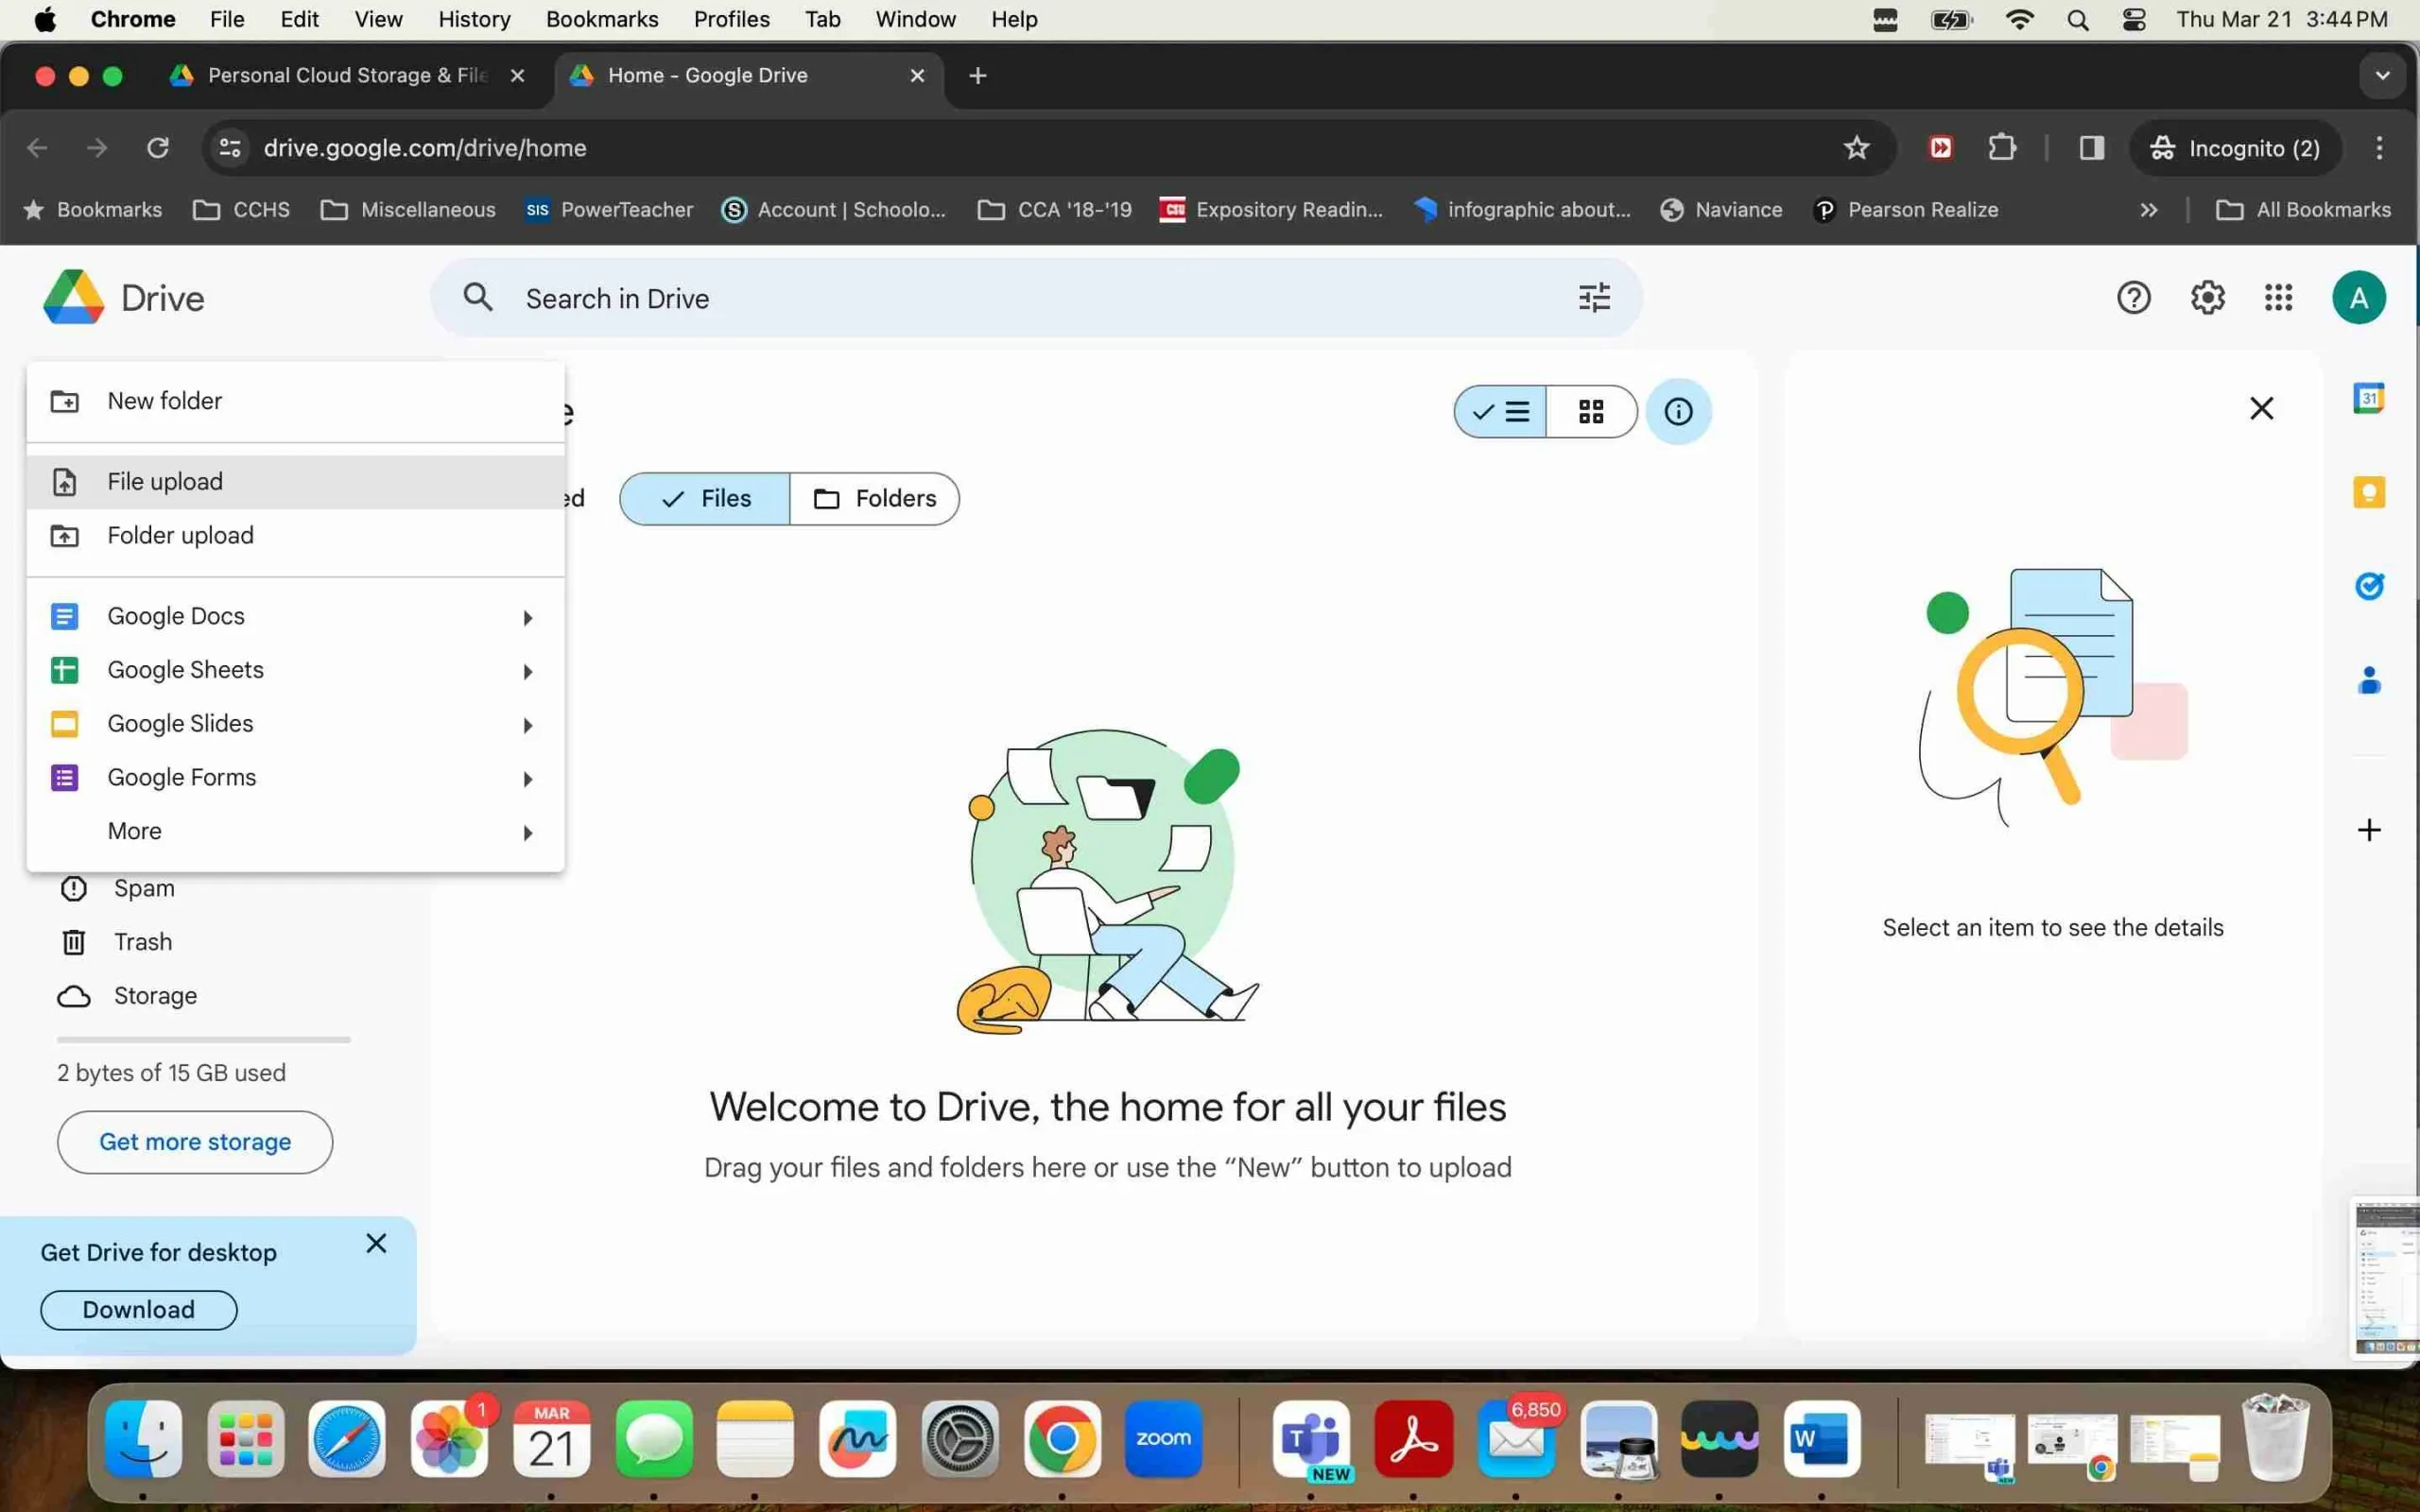Click the Search in Drive field
The height and width of the screenshot is (1512, 2420).
click(1035, 298)
